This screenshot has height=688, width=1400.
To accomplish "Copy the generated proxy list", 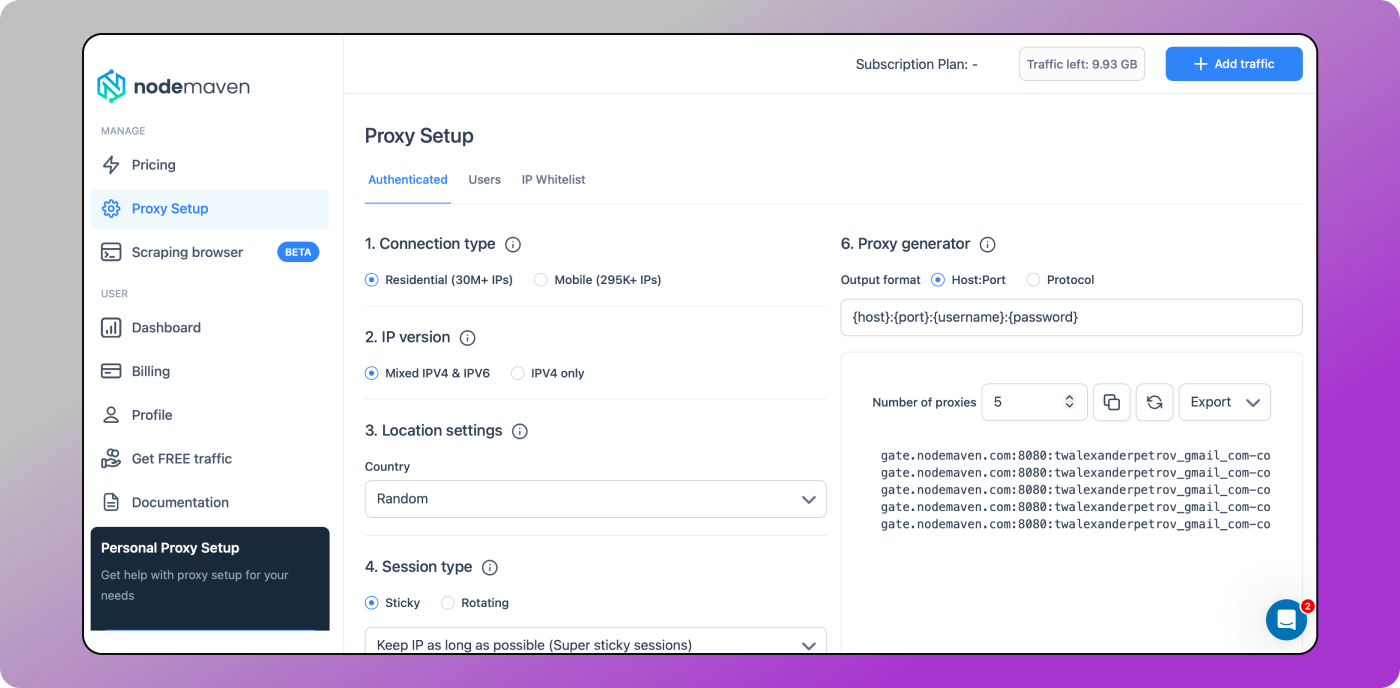I will pyautogui.click(x=1111, y=401).
